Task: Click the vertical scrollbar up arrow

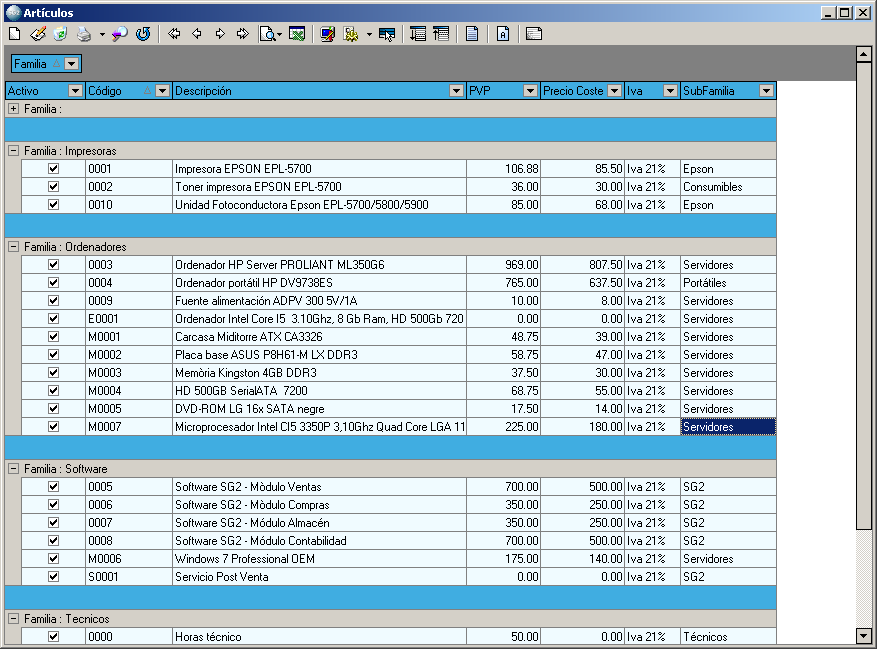Action: coord(864,54)
